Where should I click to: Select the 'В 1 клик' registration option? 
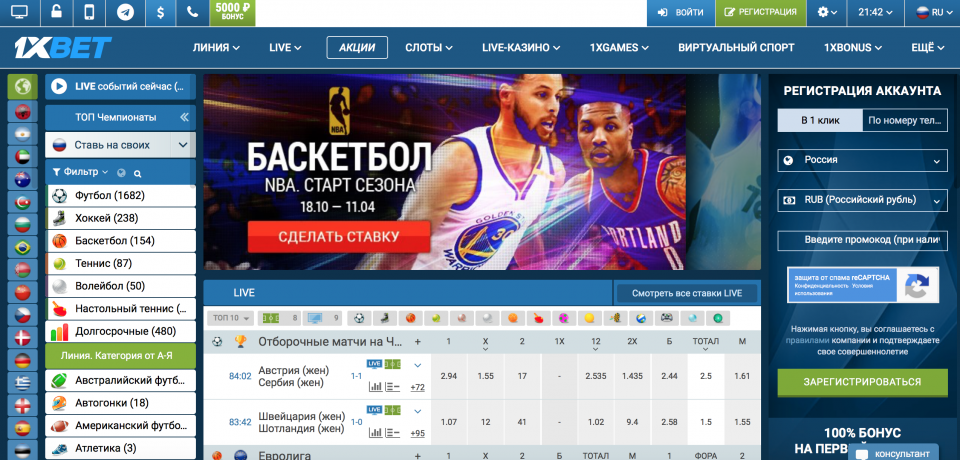(x=820, y=120)
